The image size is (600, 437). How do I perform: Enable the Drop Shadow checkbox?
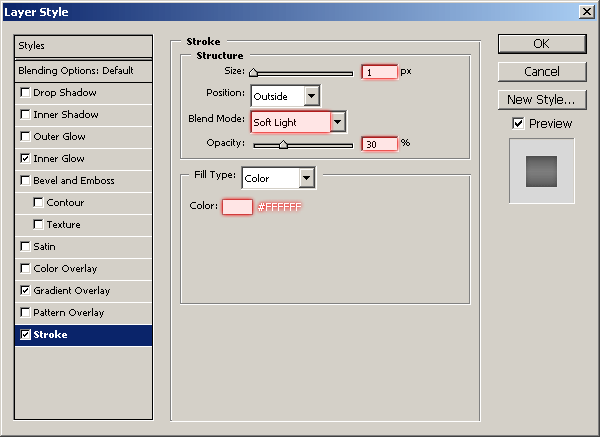(25, 93)
